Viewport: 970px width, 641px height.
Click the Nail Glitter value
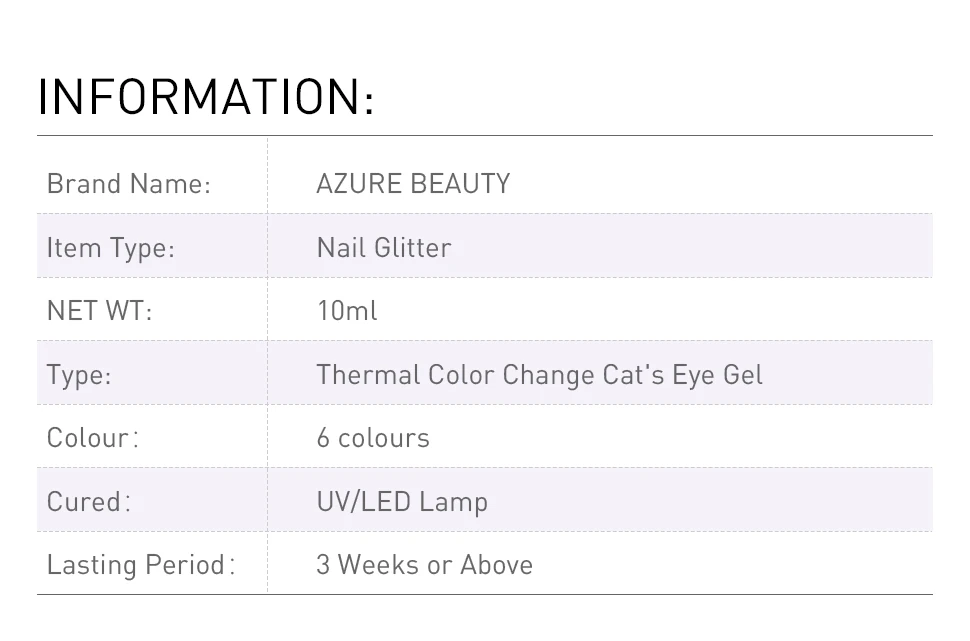click(384, 247)
